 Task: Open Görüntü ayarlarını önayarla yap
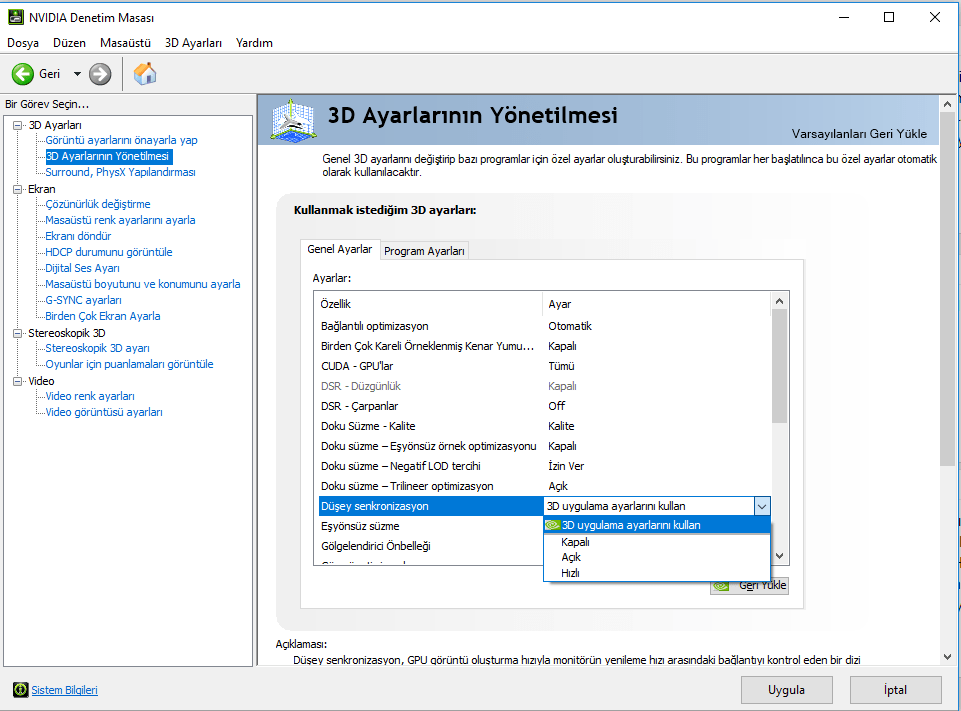121,140
